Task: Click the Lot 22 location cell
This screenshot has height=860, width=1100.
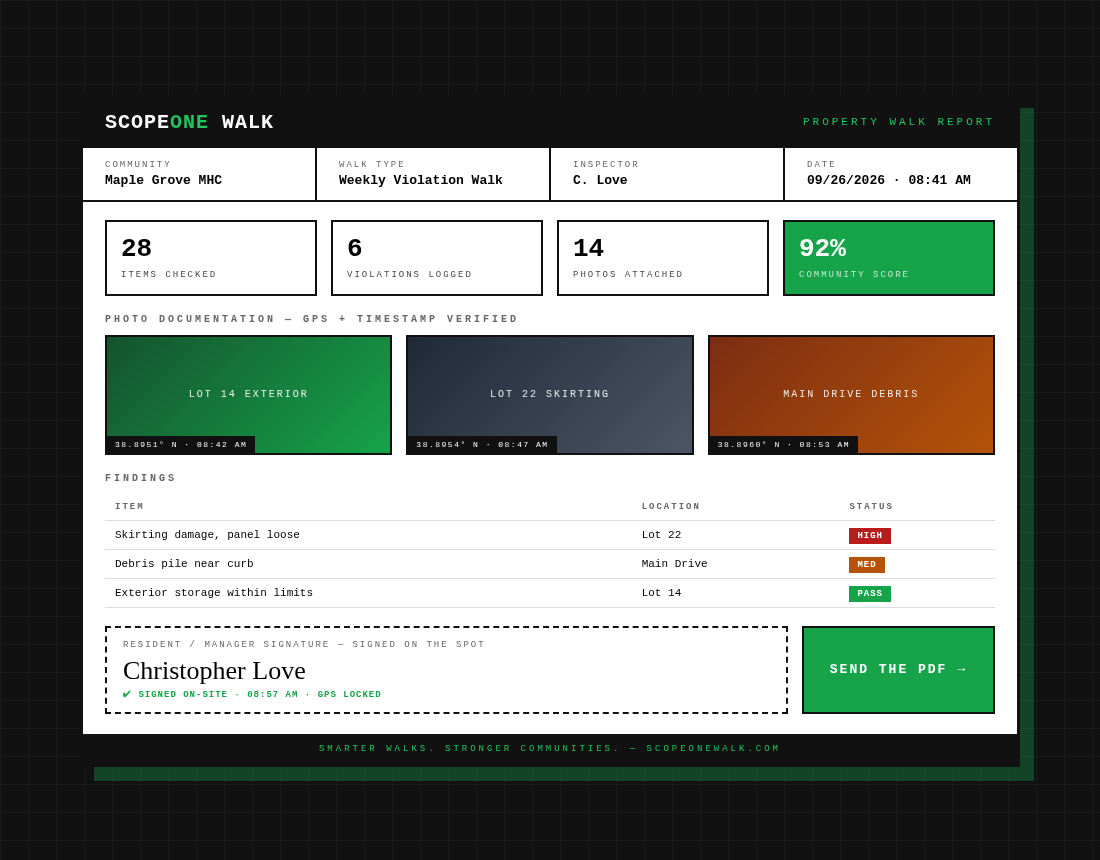Action: coord(662,535)
